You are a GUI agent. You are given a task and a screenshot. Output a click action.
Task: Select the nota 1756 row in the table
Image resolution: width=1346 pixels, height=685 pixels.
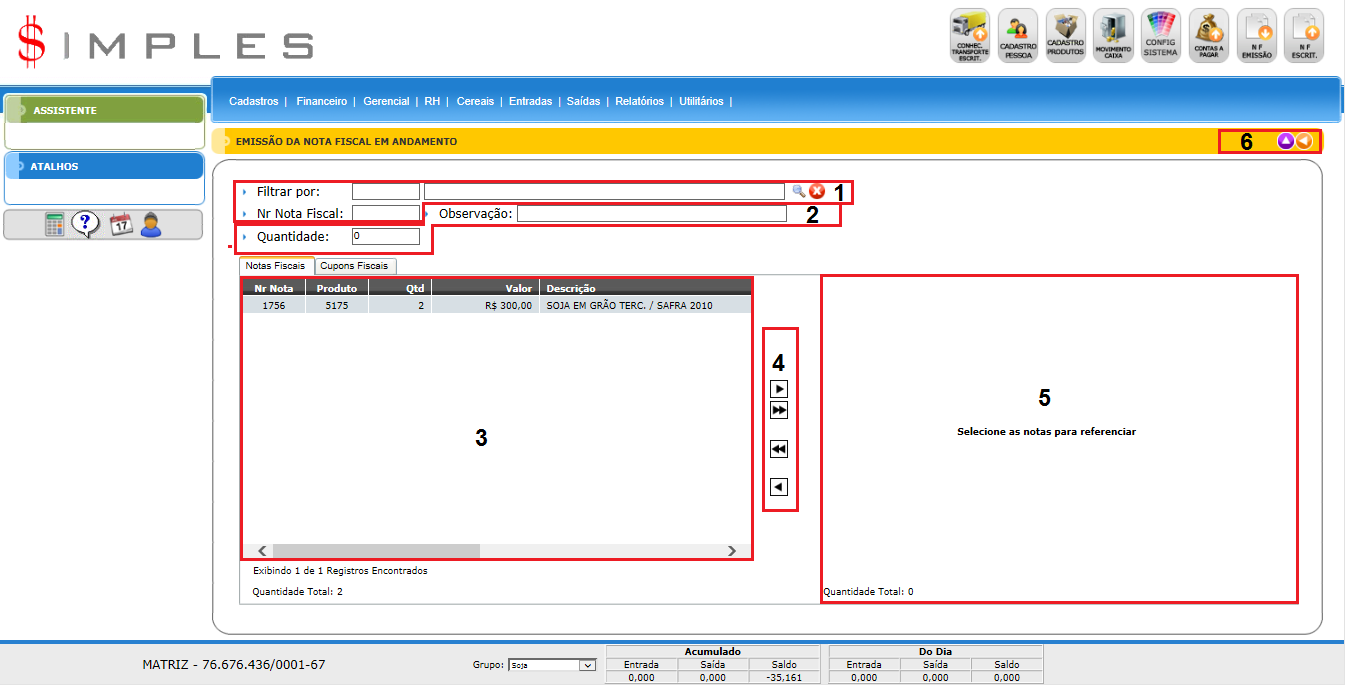pyautogui.click(x=495, y=306)
